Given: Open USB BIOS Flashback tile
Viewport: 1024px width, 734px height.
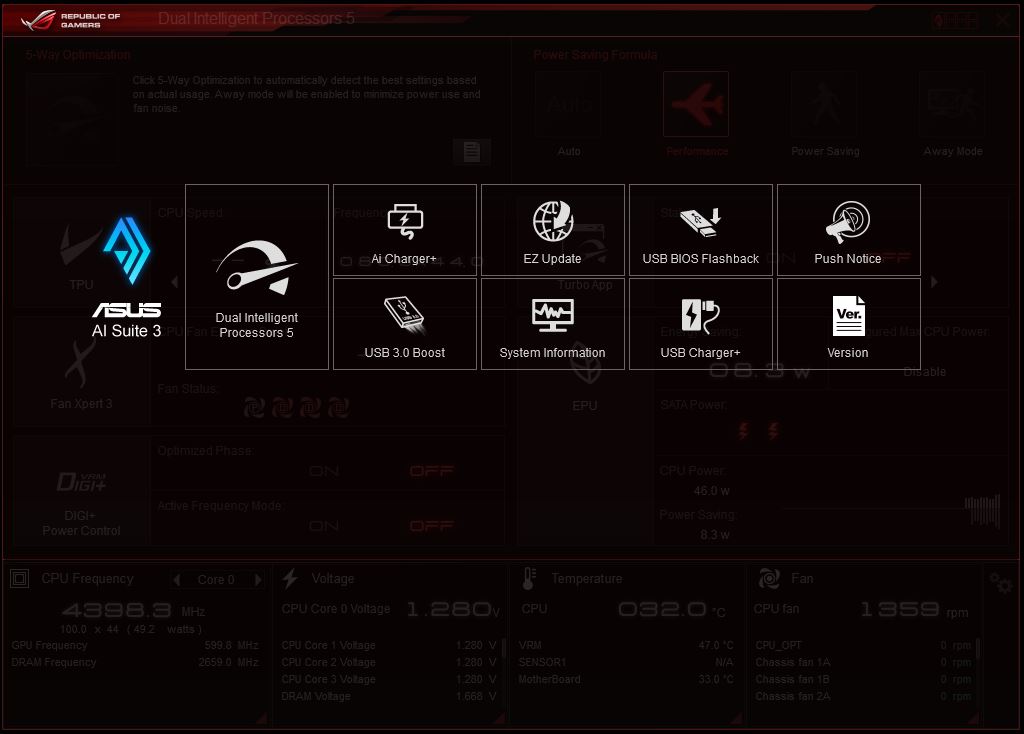Looking at the screenshot, I should [701, 230].
